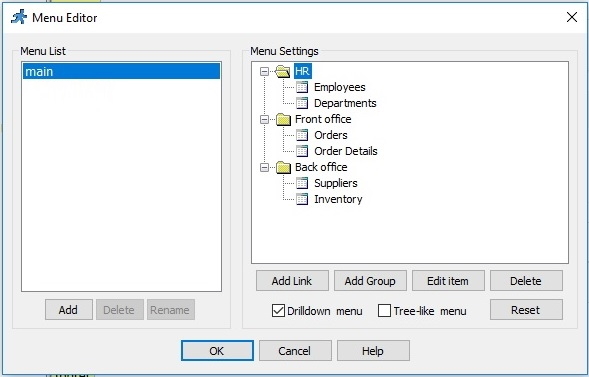Select the Employees menu link
The height and width of the screenshot is (377, 589).
click(x=340, y=87)
